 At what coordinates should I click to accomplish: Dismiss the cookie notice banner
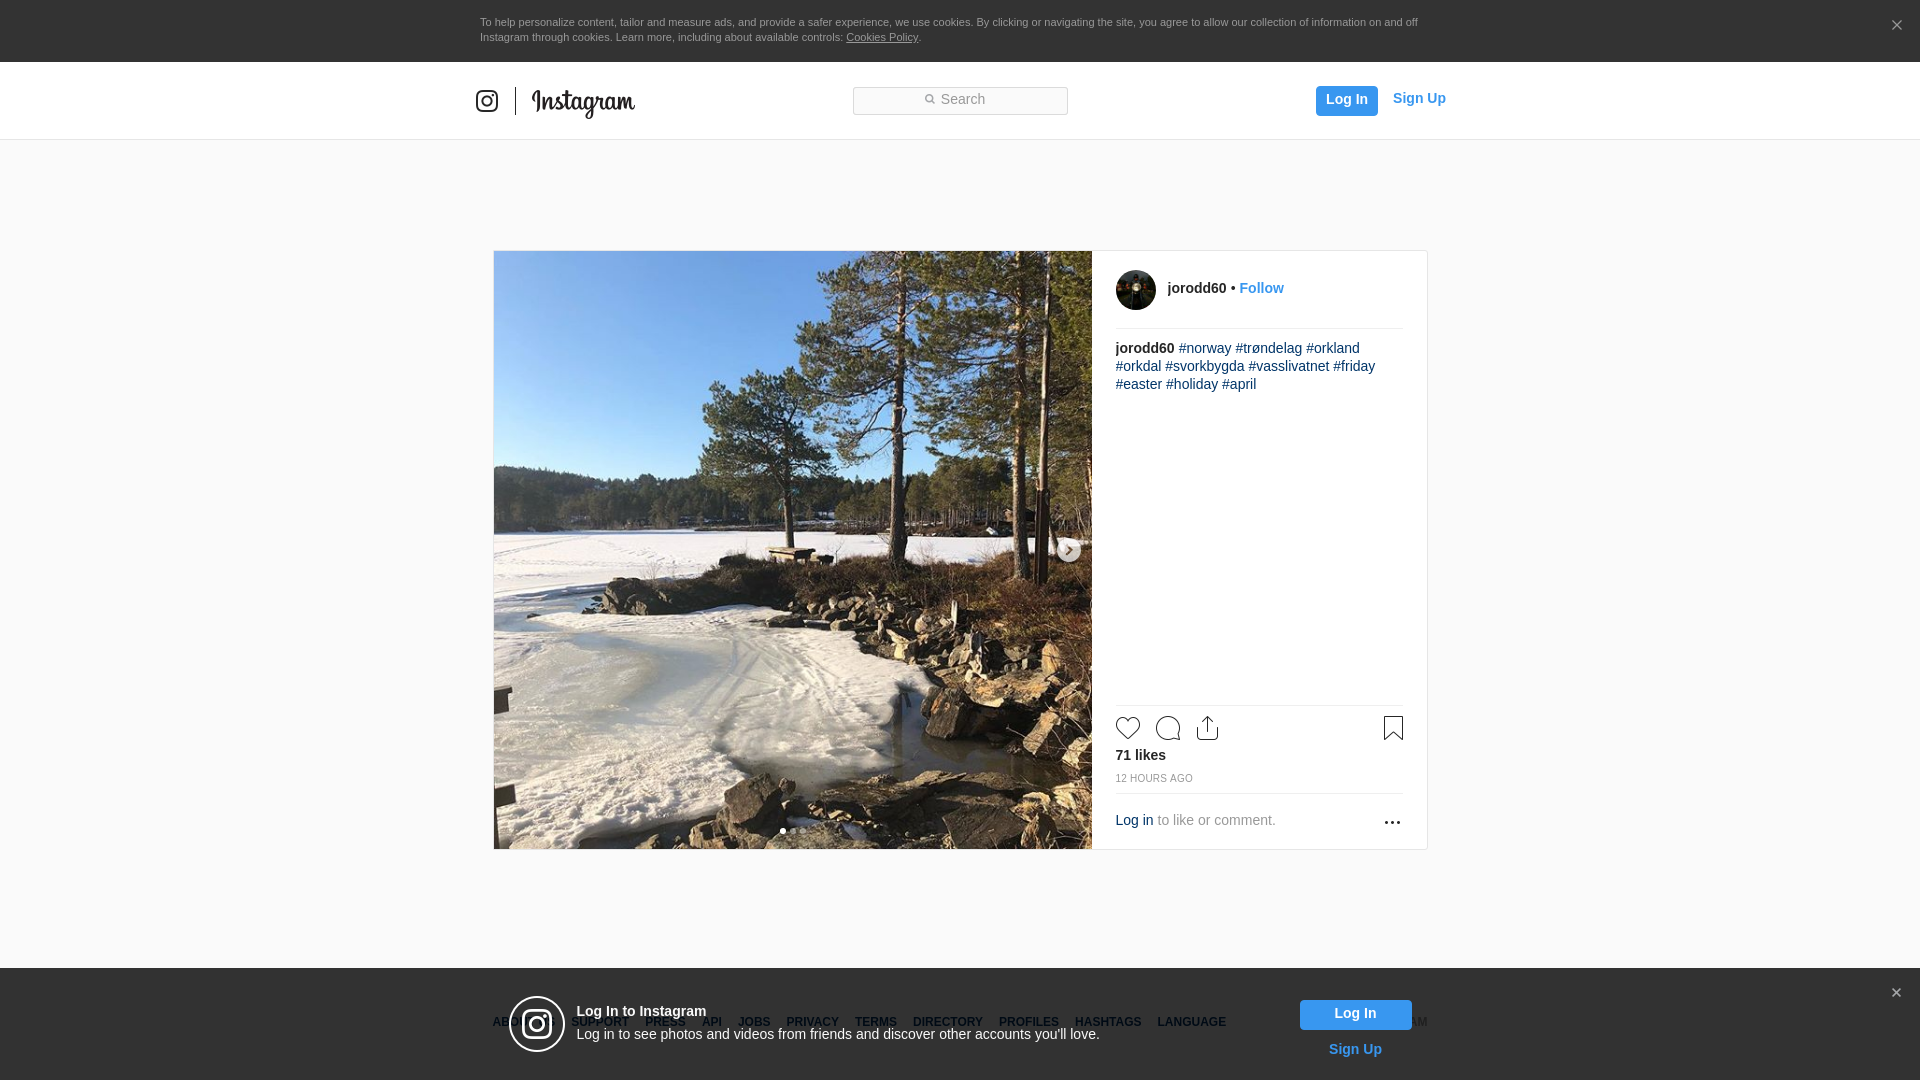click(1896, 26)
